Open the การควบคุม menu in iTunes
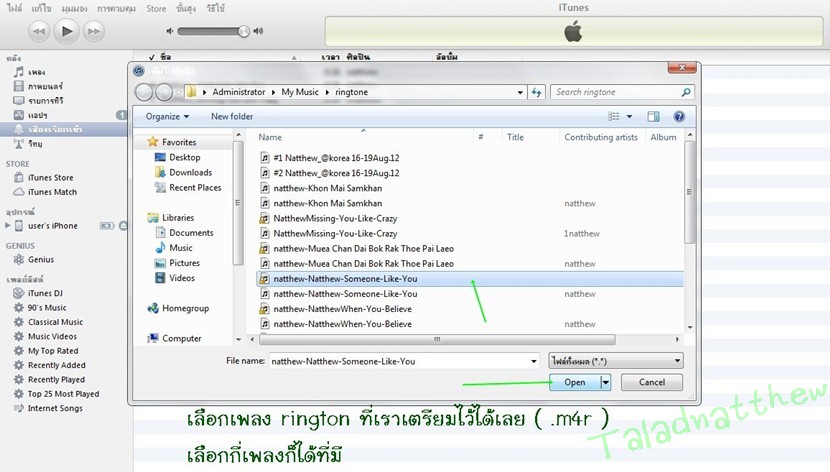This screenshot has width=830, height=472. pyautogui.click(x=116, y=8)
